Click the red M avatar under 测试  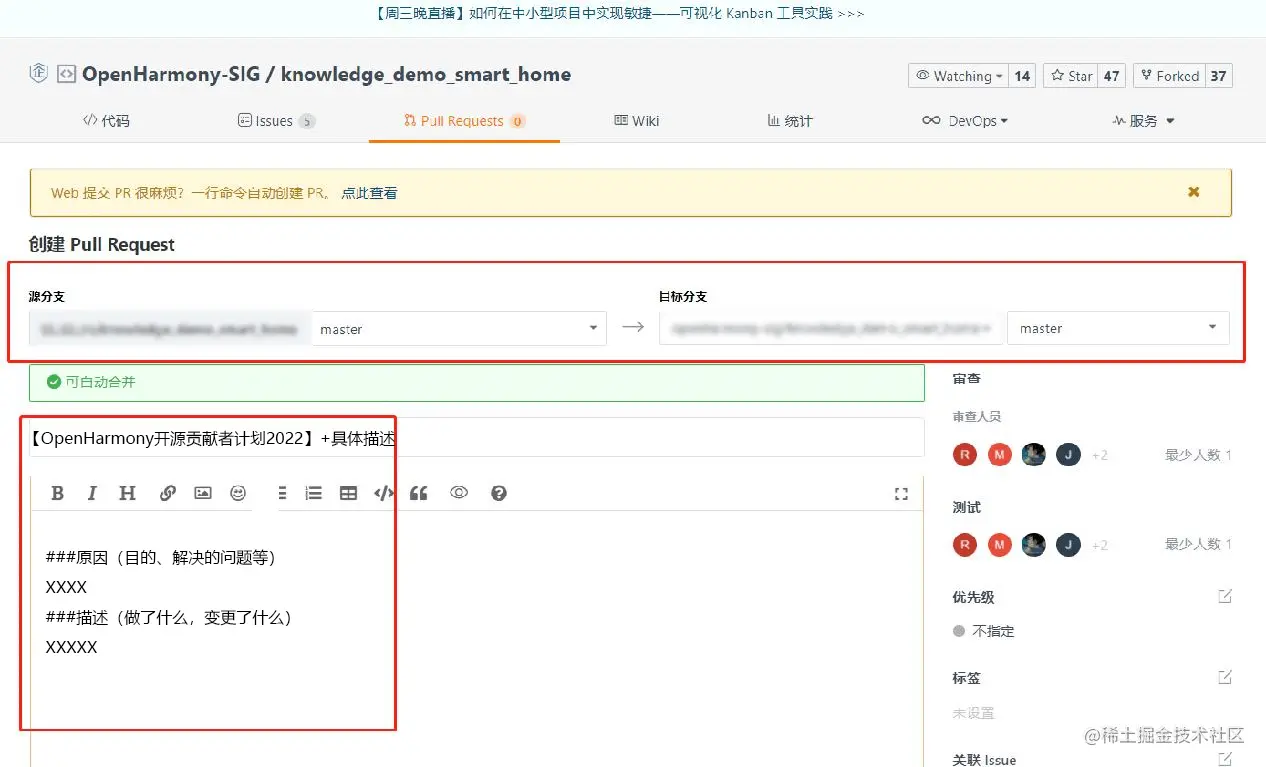[x=1000, y=545]
